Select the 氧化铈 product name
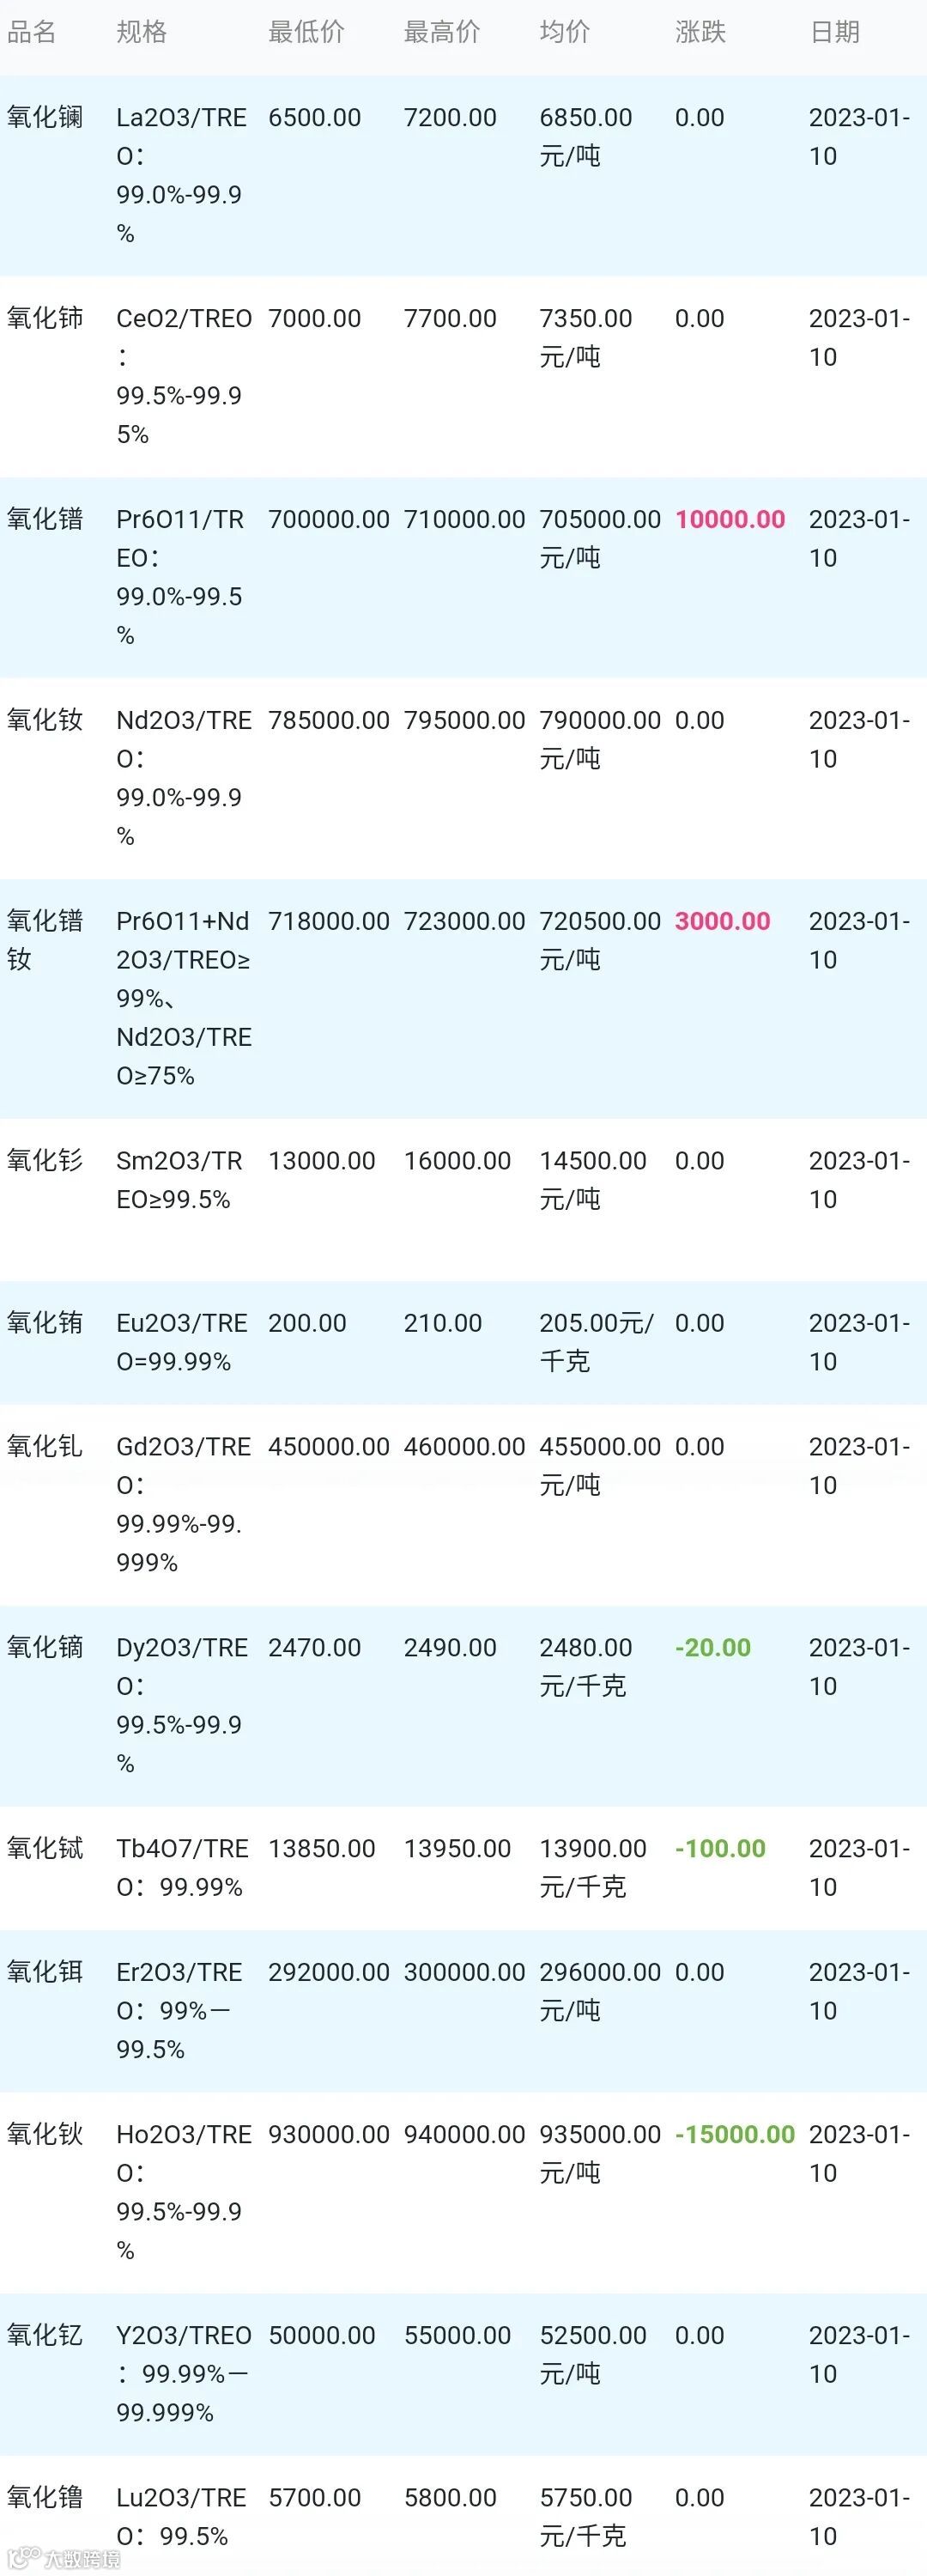Screen dimensions: 927x2576 click(45, 318)
